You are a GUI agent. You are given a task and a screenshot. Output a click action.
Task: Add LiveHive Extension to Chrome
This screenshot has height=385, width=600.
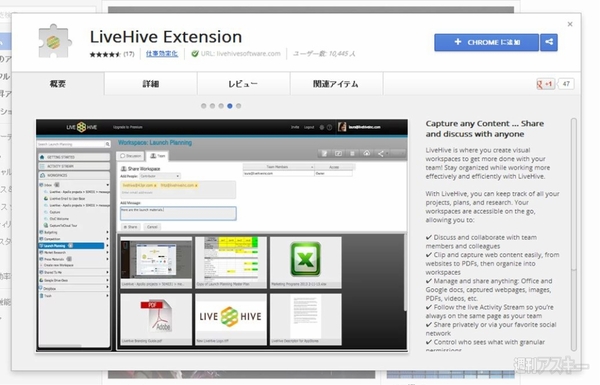click(486, 42)
